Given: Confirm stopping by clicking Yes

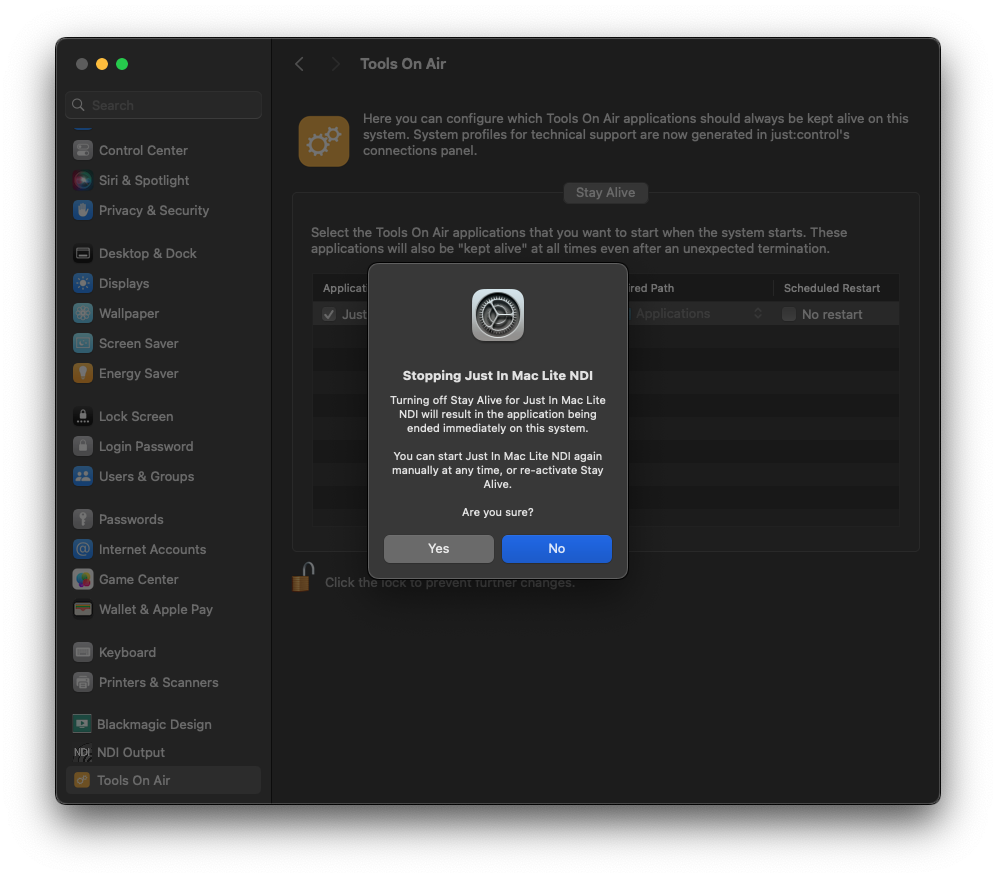Looking at the screenshot, I should tap(438, 548).
